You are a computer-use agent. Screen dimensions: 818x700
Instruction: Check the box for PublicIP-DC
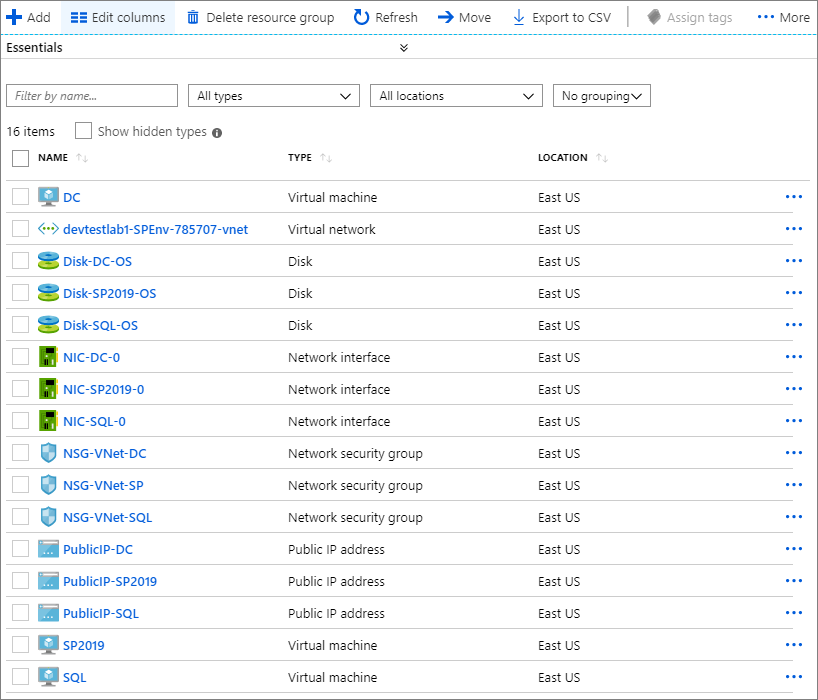coord(20,548)
